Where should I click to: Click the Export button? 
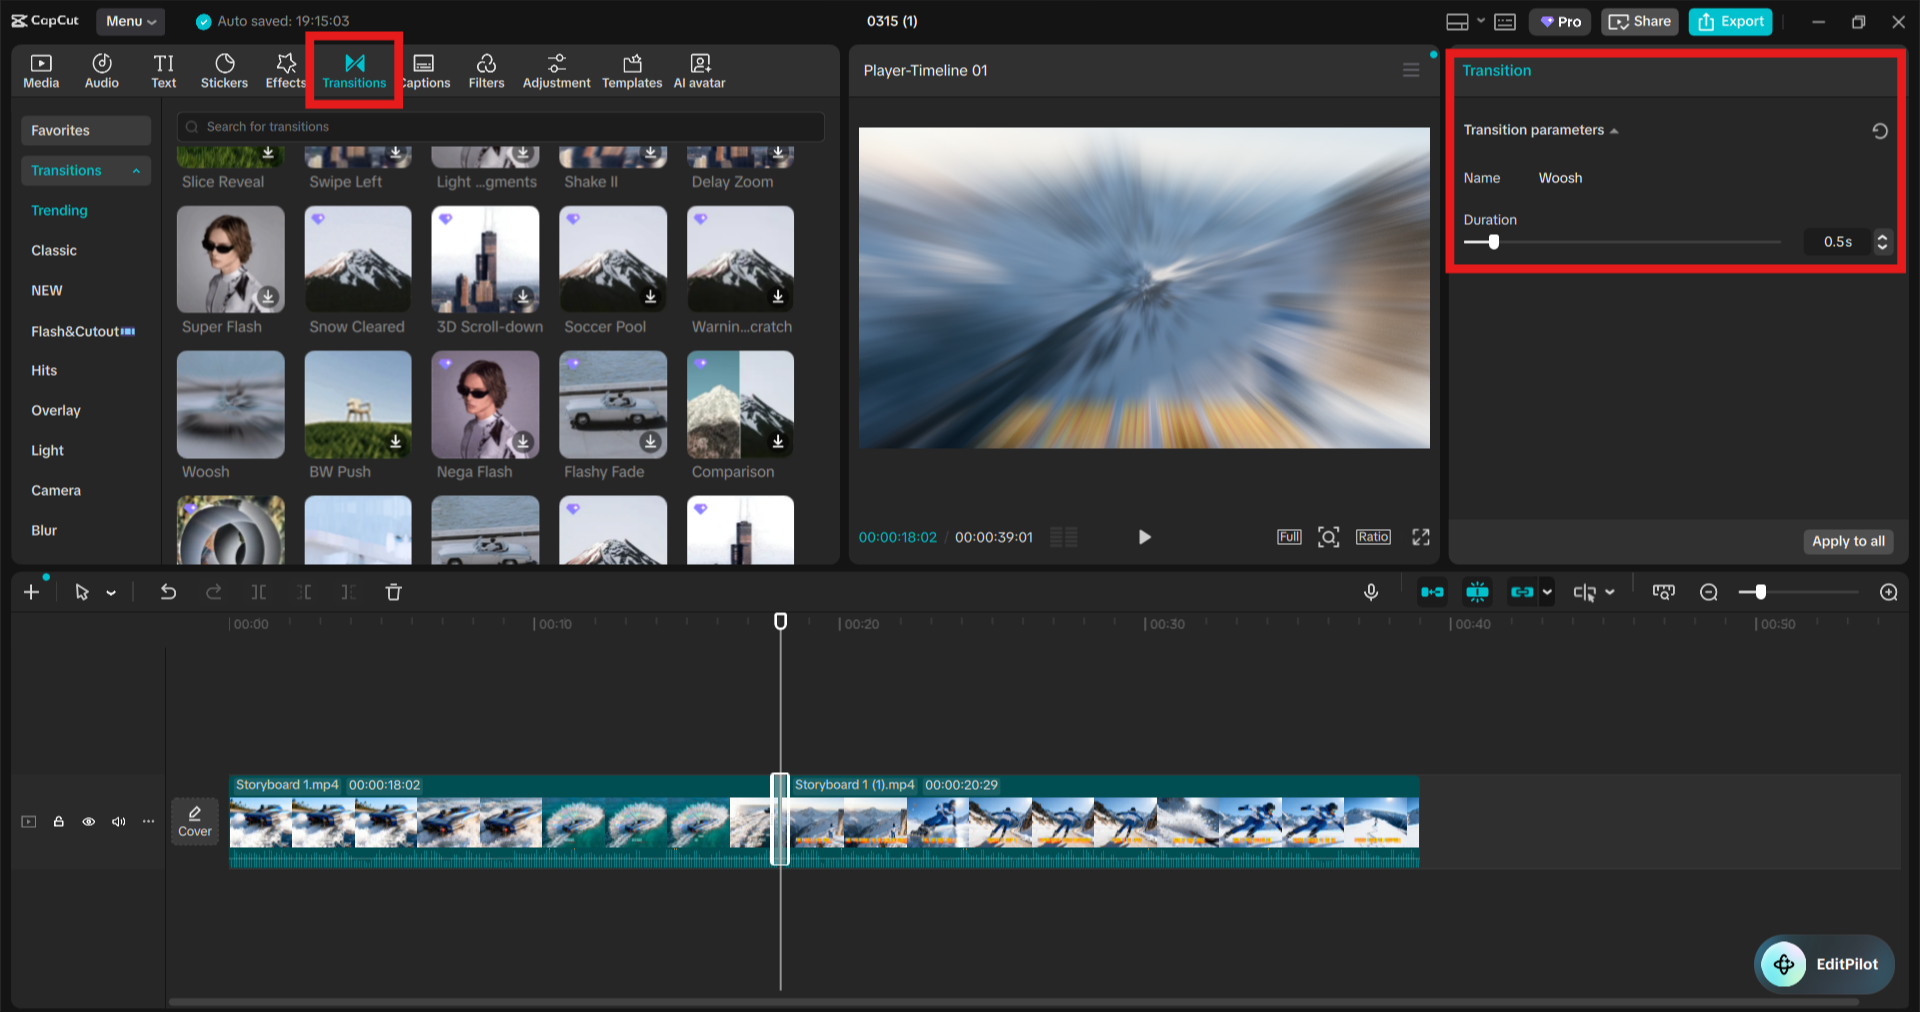pyautogui.click(x=1730, y=21)
